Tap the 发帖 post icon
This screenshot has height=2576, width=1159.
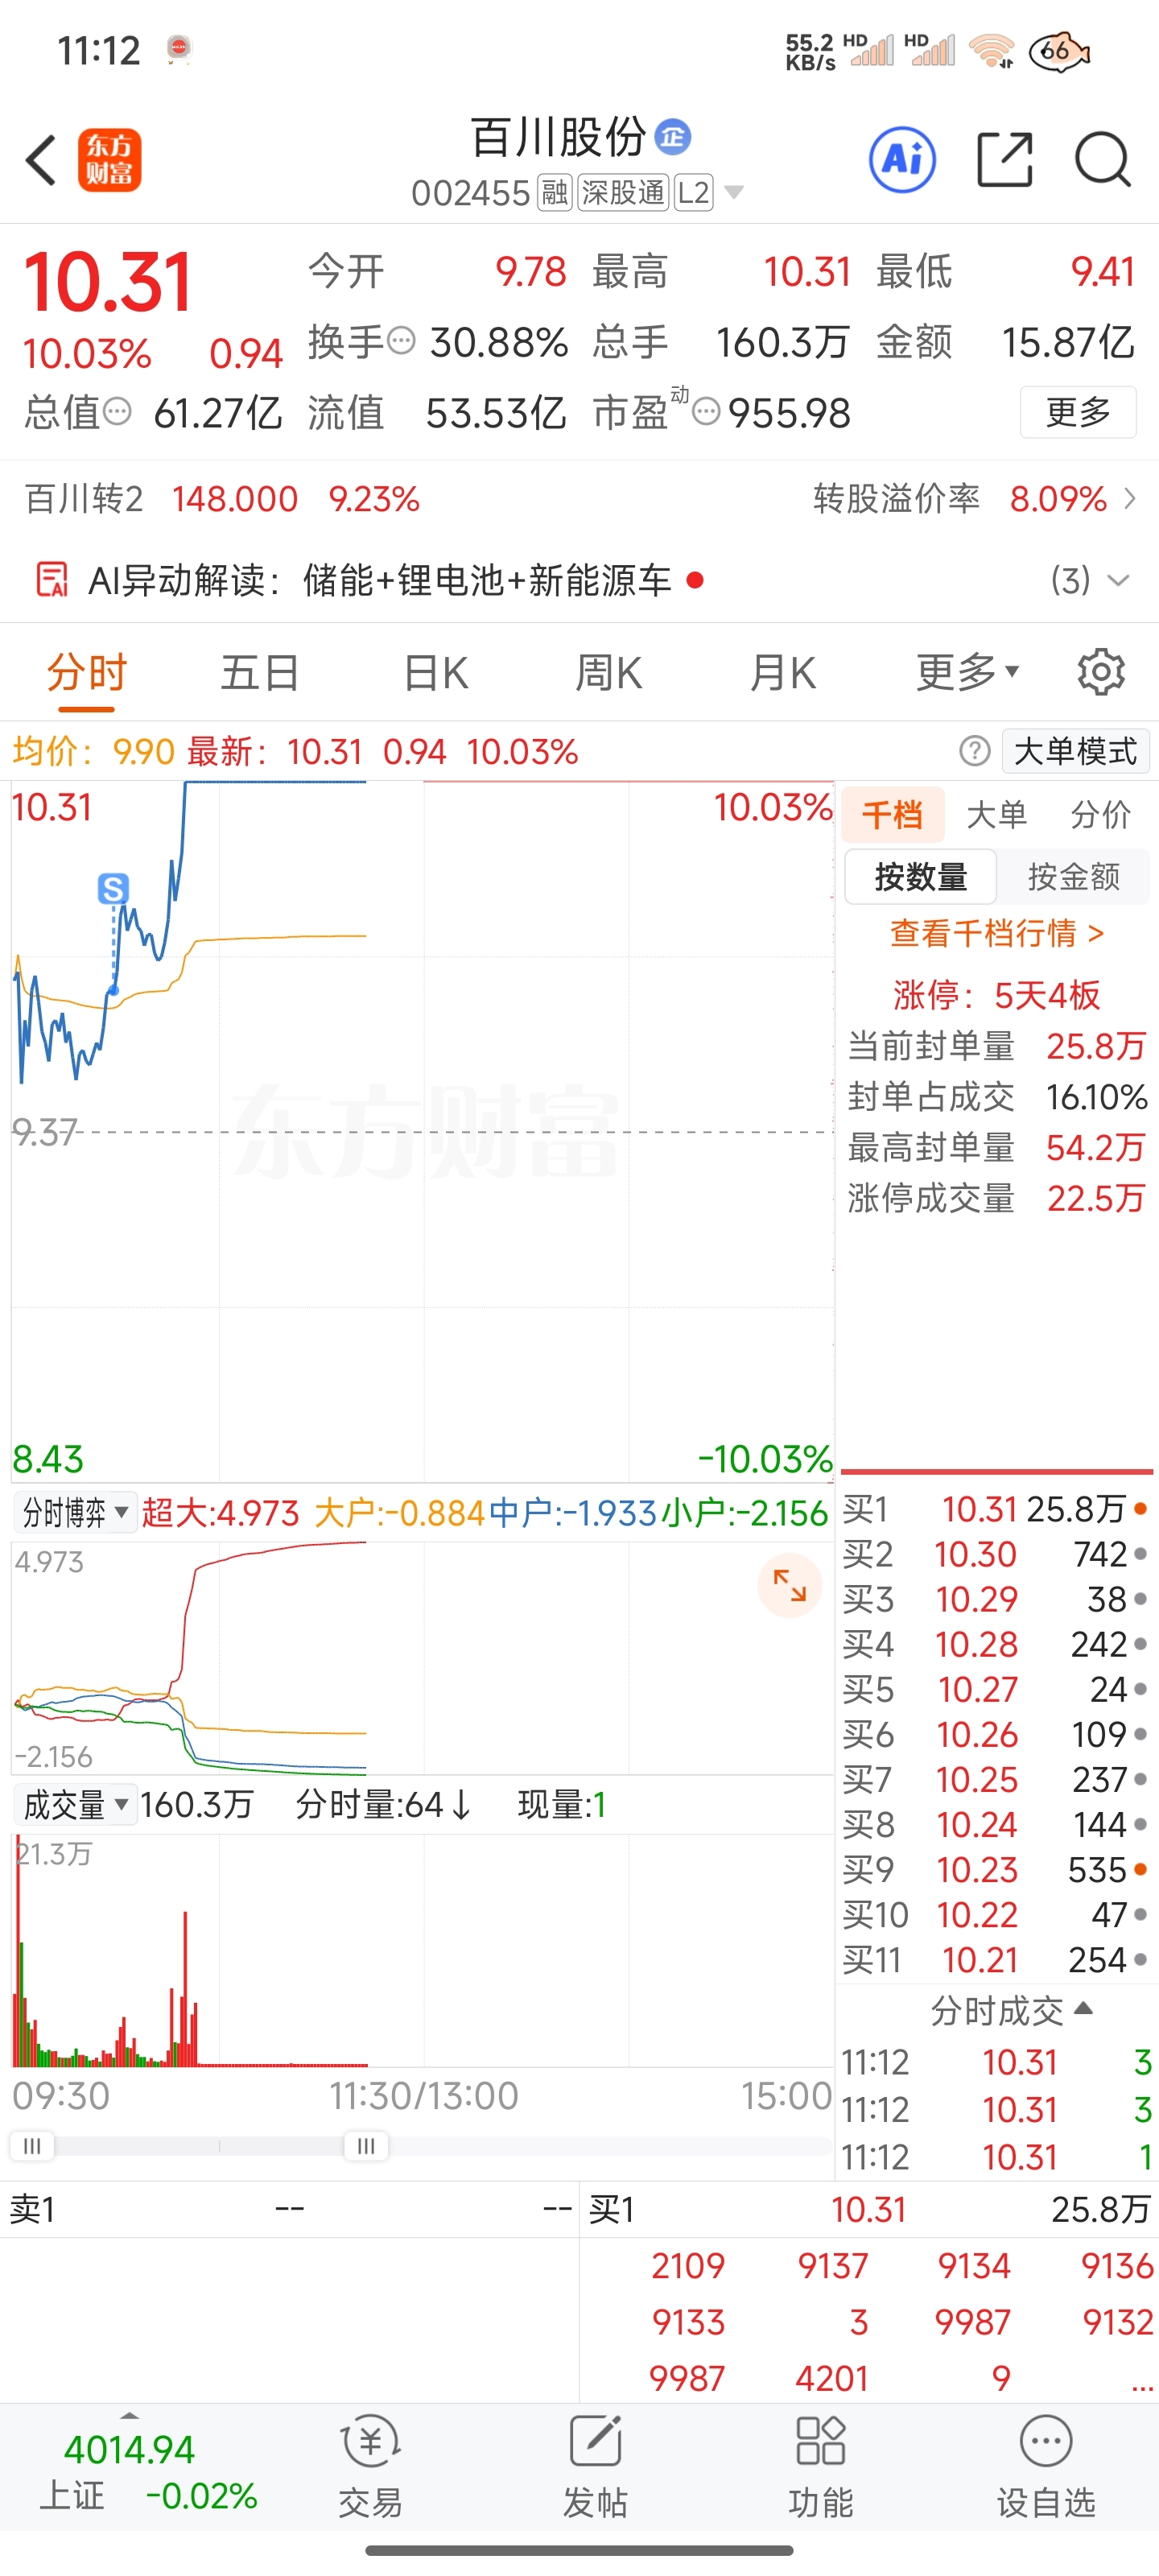click(x=595, y=2464)
